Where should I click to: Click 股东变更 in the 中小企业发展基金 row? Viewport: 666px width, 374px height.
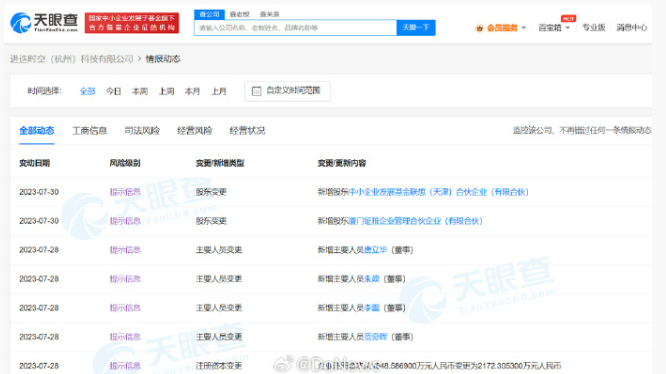[211, 192]
